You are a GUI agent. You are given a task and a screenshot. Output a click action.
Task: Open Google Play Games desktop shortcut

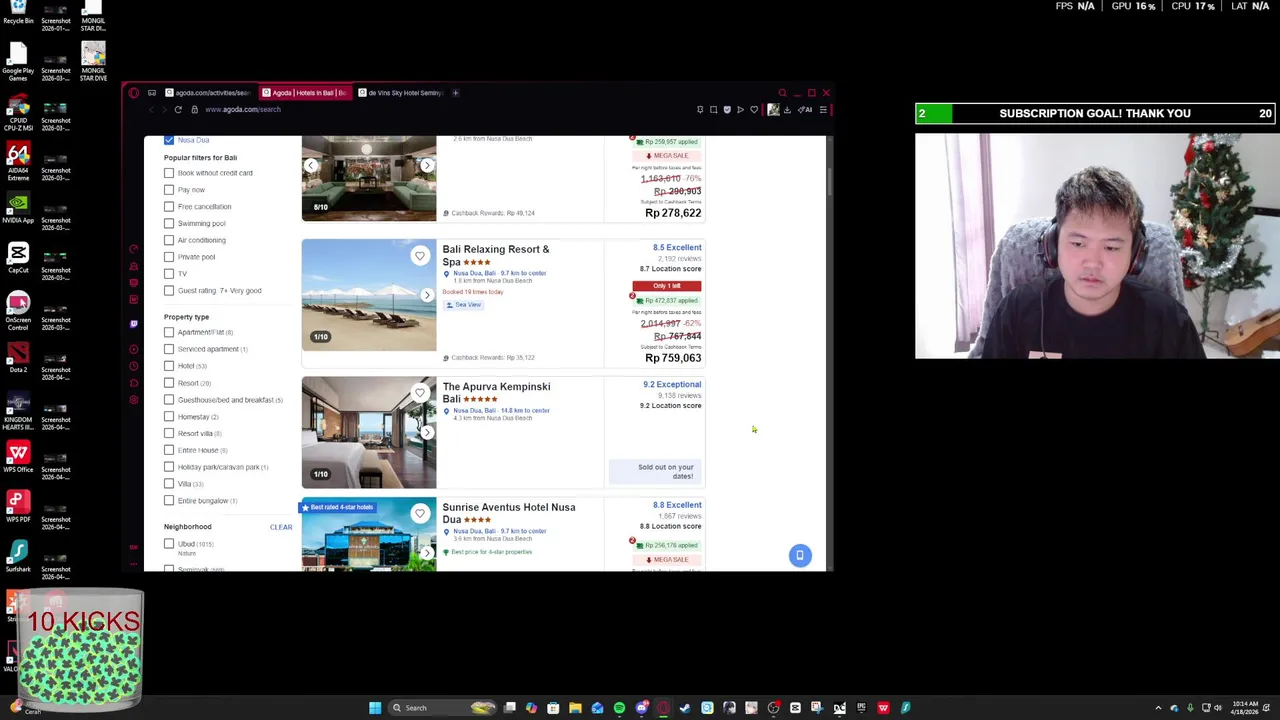click(x=18, y=60)
